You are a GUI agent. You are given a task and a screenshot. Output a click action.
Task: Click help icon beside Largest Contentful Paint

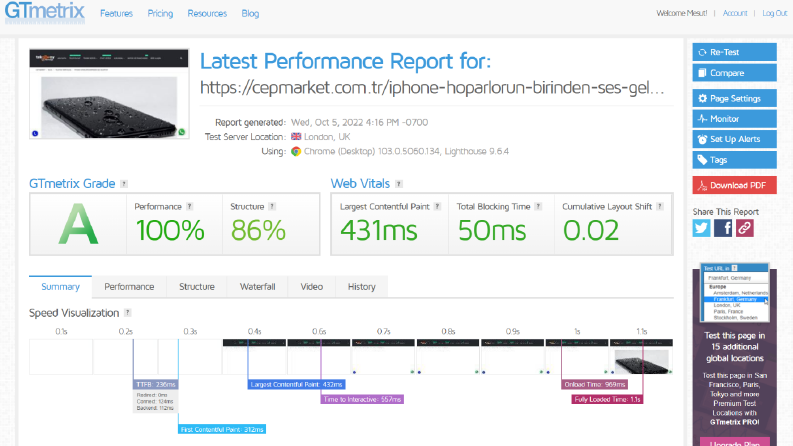click(x=437, y=206)
